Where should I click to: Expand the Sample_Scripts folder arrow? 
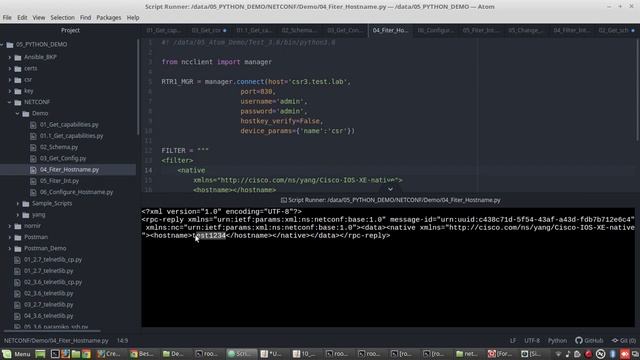(x=18, y=203)
